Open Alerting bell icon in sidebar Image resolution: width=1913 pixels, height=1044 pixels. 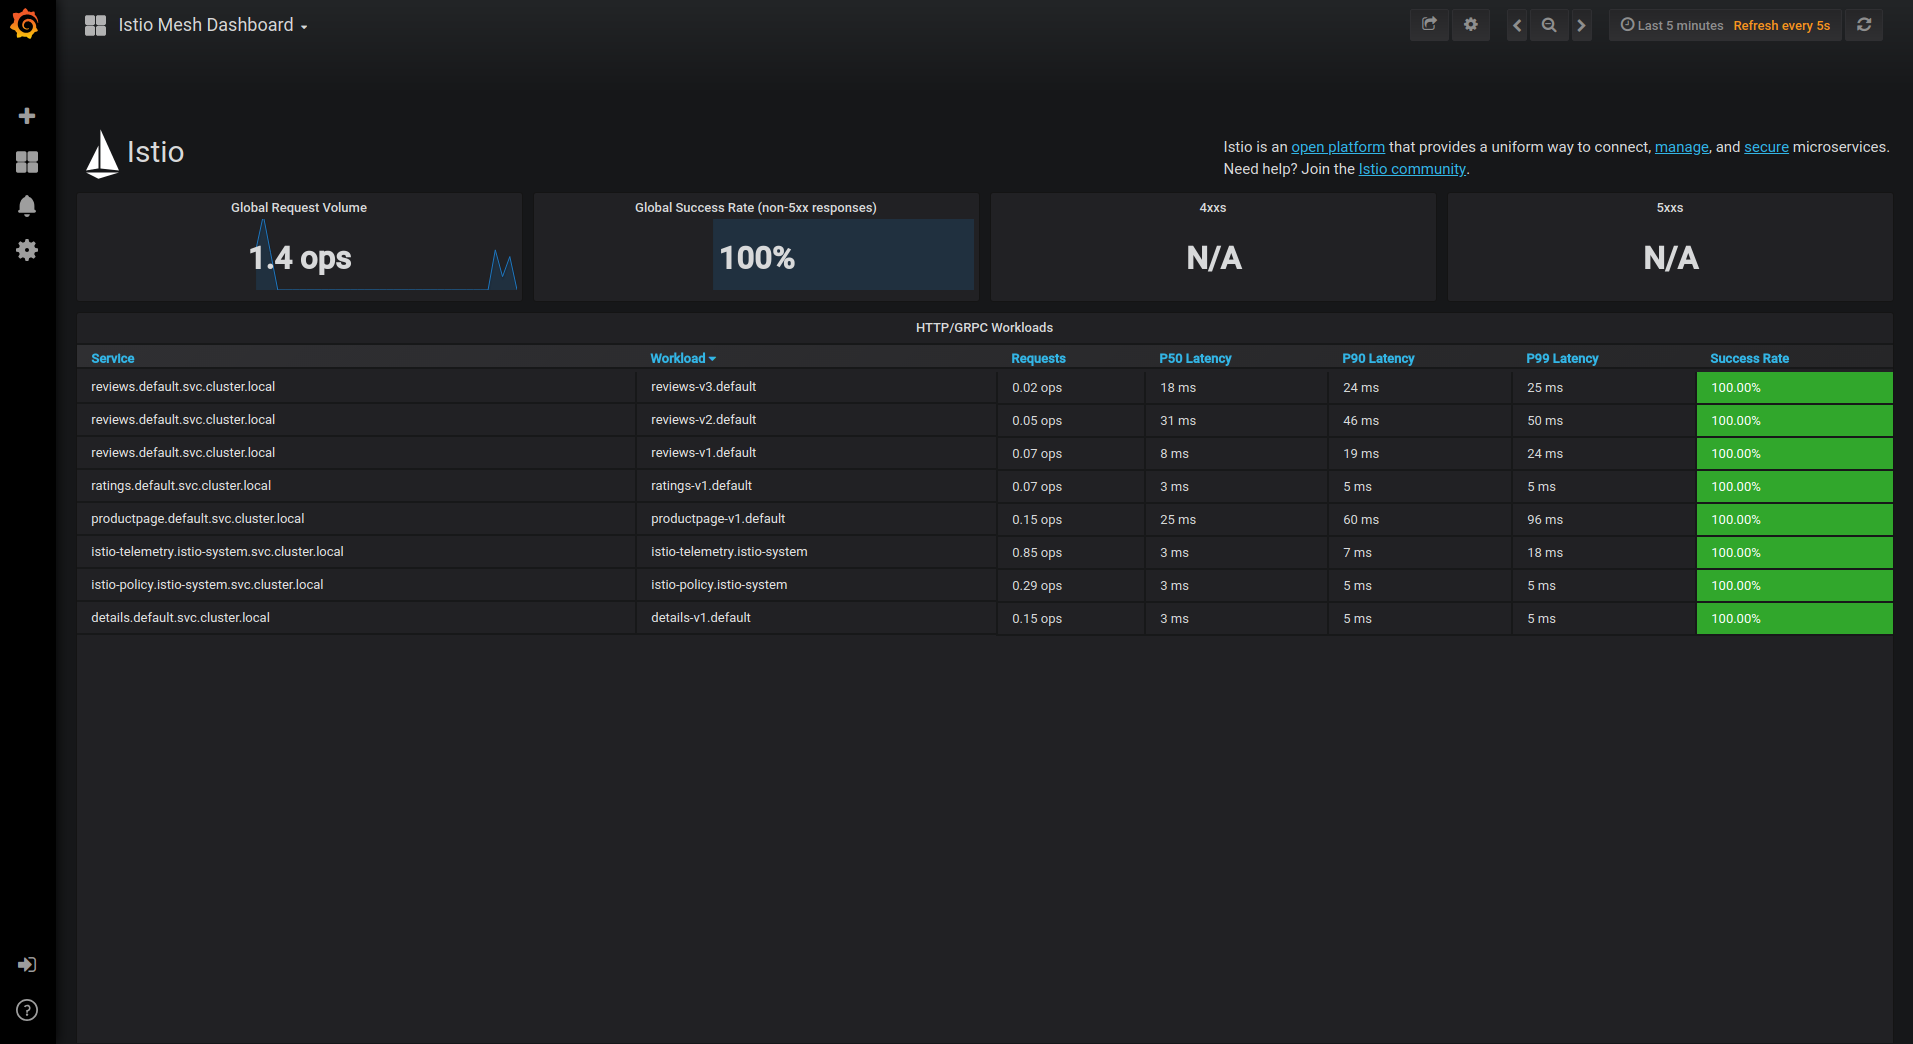(x=27, y=206)
